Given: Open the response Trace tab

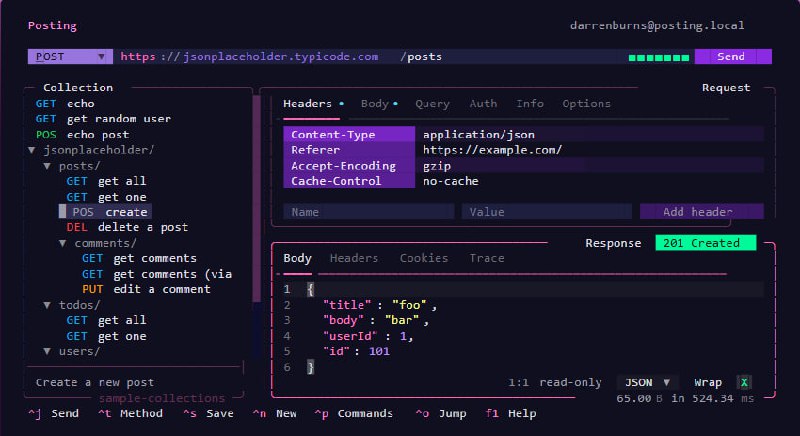Looking at the screenshot, I should [487, 259].
